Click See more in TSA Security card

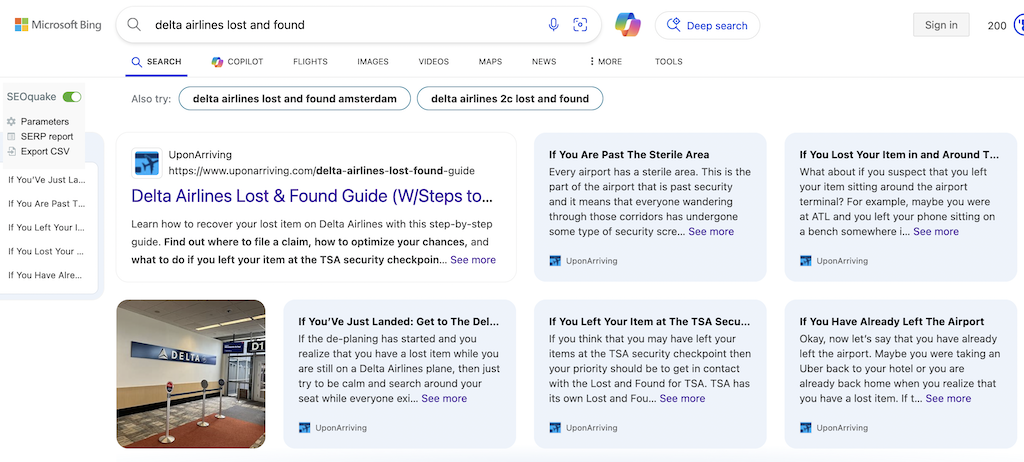[682, 398]
